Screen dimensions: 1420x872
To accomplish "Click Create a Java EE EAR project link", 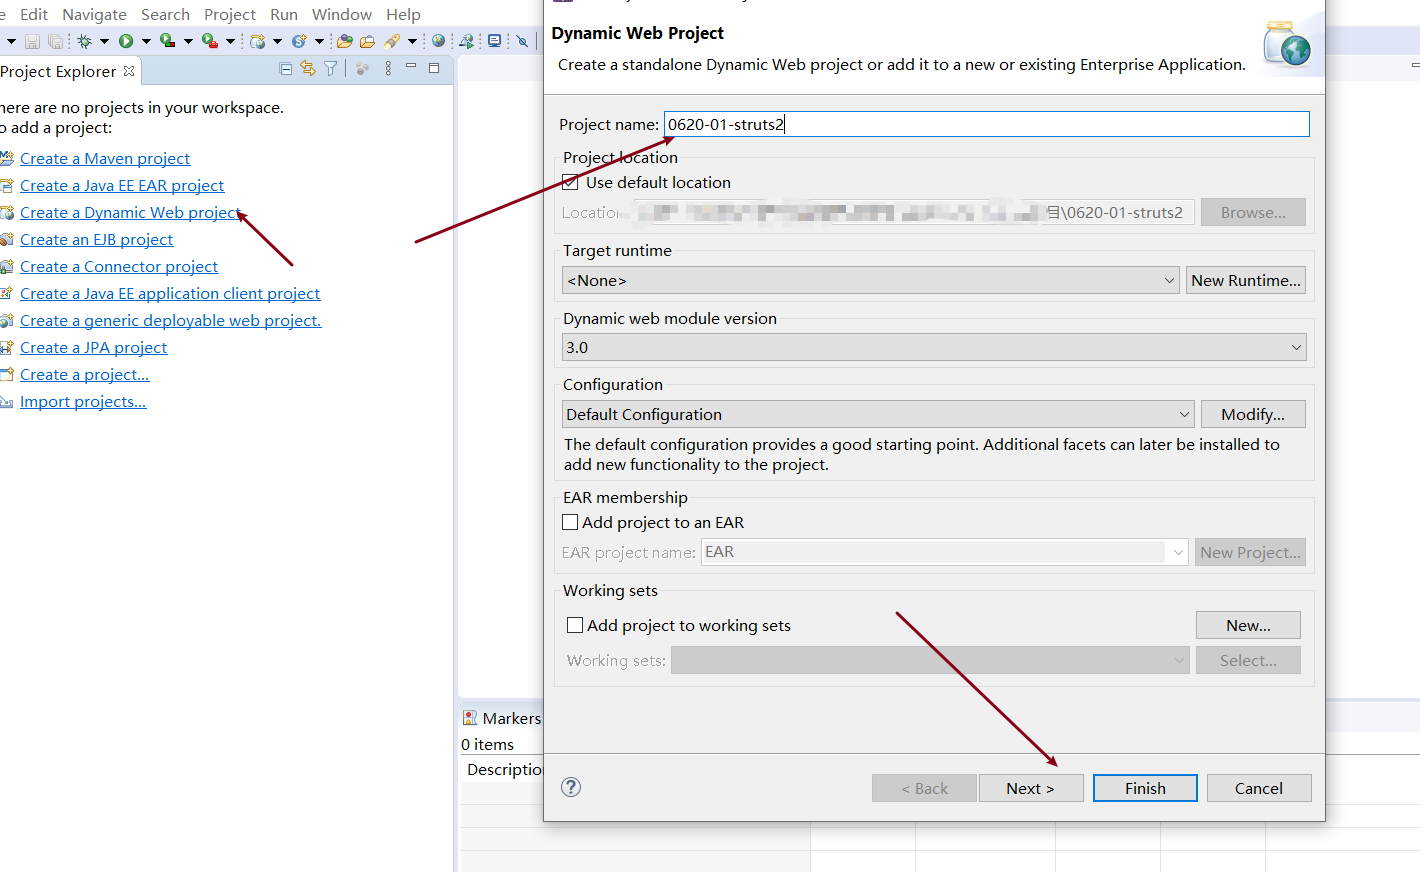I will click(x=122, y=185).
